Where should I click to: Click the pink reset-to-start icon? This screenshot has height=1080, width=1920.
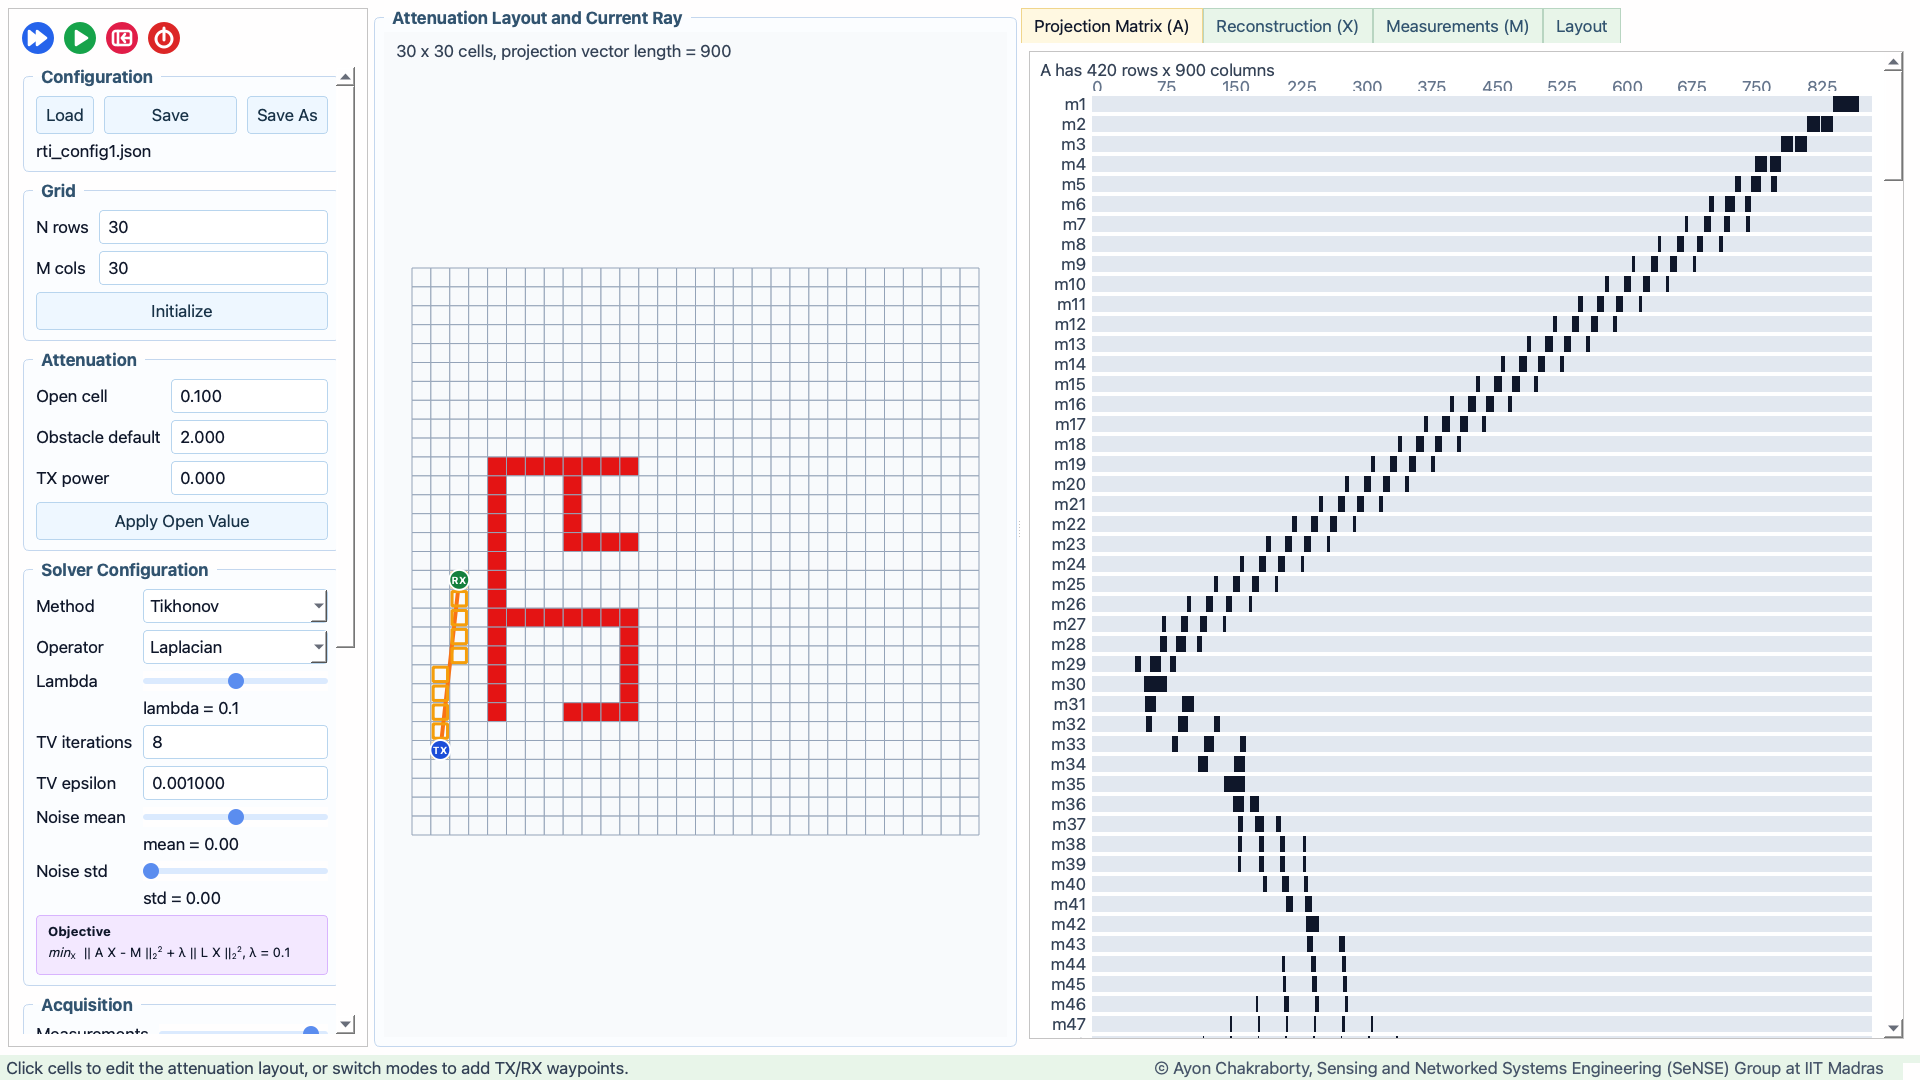(122, 38)
